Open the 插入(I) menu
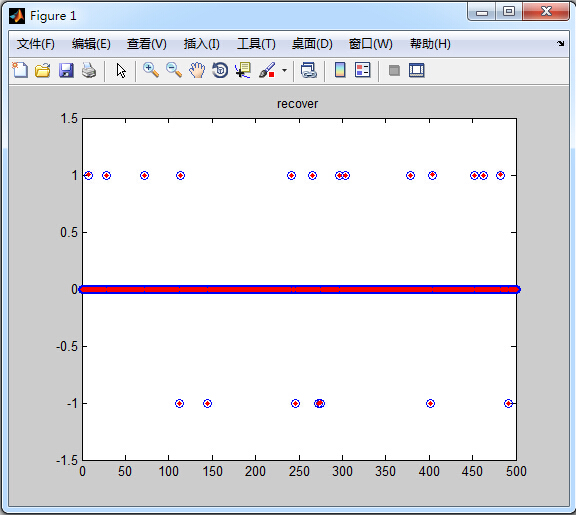576x515 pixels. pyautogui.click(x=201, y=44)
